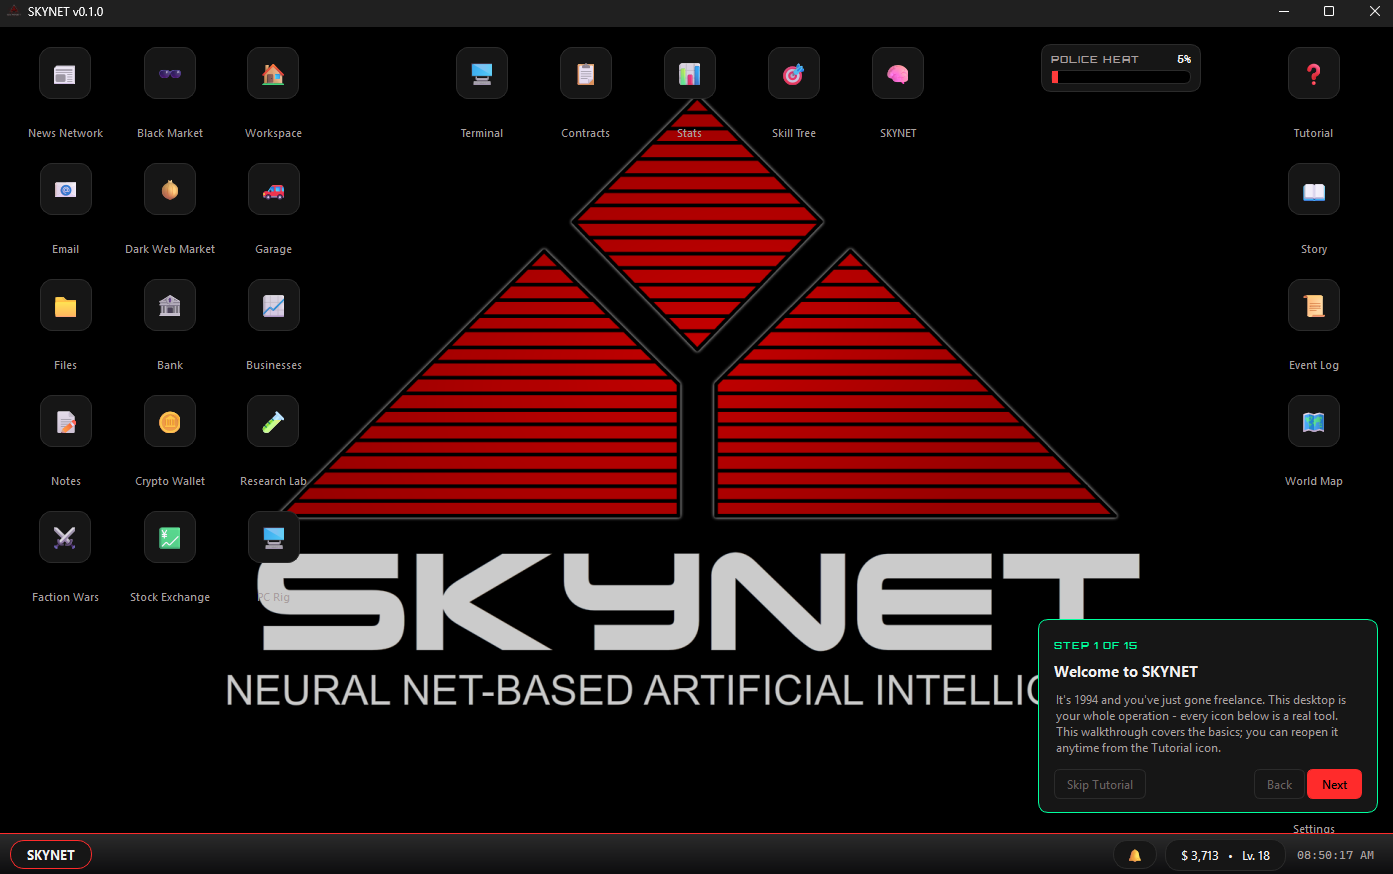Image resolution: width=1393 pixels, height=874 pixels.
Task: Open the Event Log scroll icon
Action: pyautogui.click(x=1314, y=306)
